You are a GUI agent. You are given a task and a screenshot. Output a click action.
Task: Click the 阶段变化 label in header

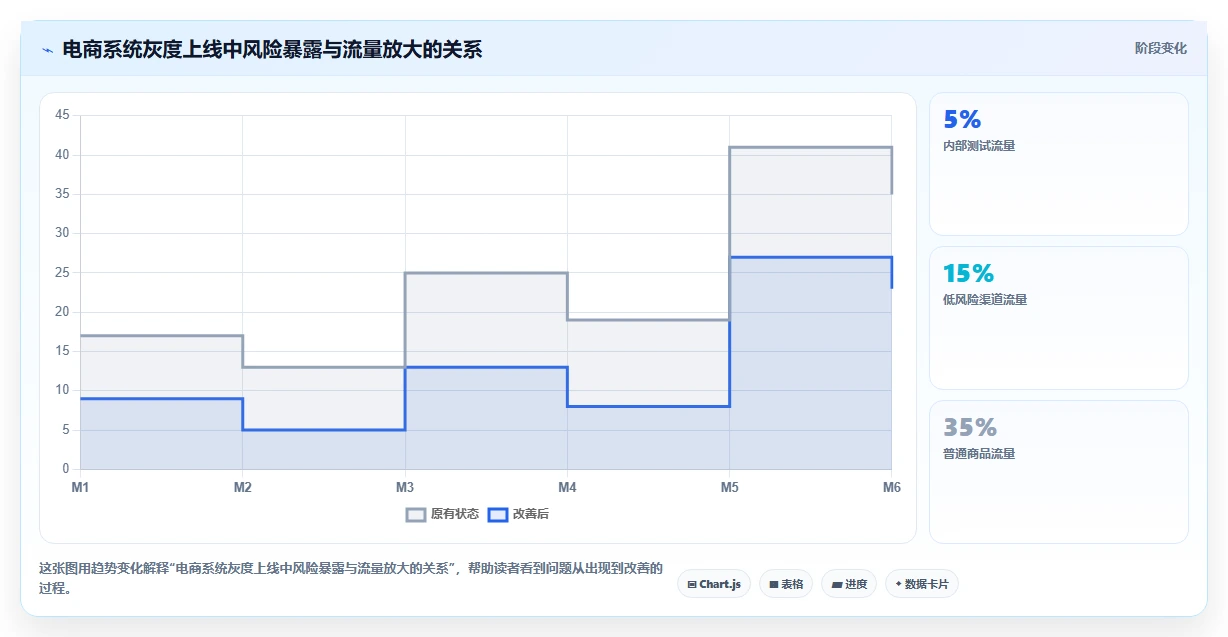pos(1161,48)
